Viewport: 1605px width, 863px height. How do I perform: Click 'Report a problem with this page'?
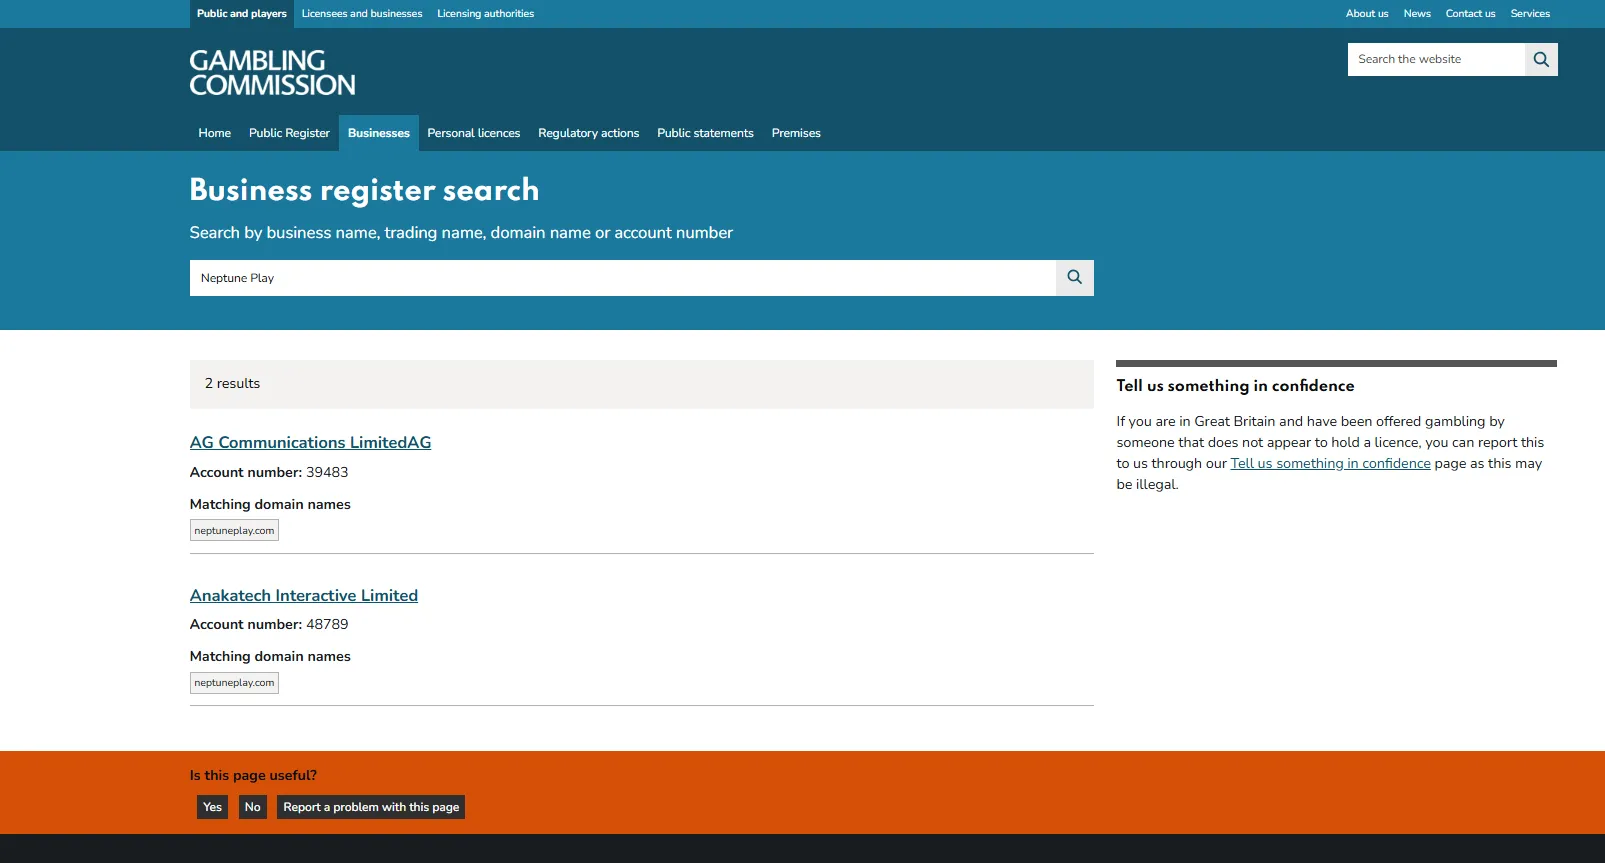[371, 807]
